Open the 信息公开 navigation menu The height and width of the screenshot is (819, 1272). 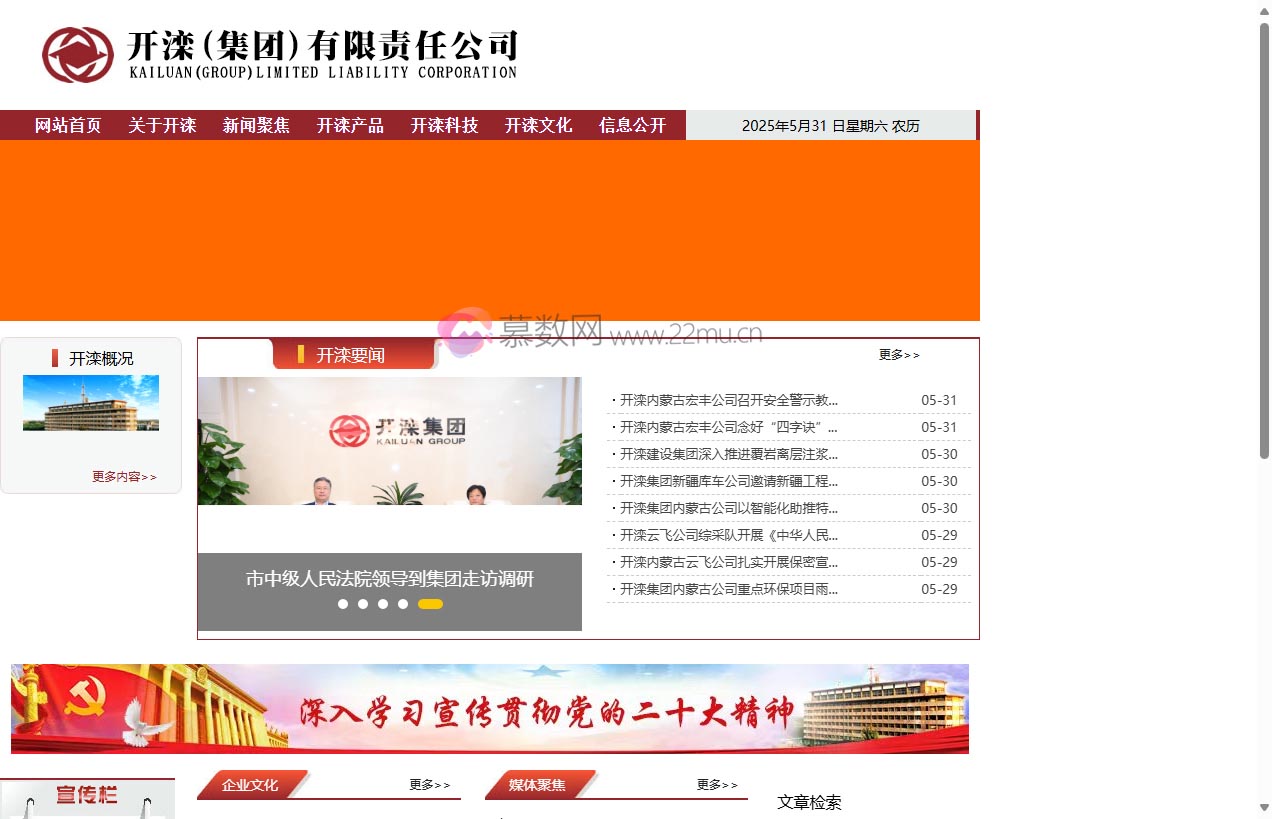pos(632,125)
